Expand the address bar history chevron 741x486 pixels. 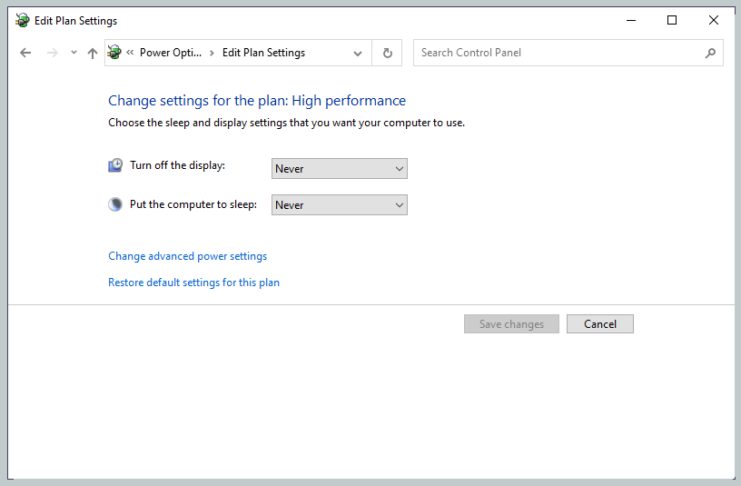tap(358, 53)
